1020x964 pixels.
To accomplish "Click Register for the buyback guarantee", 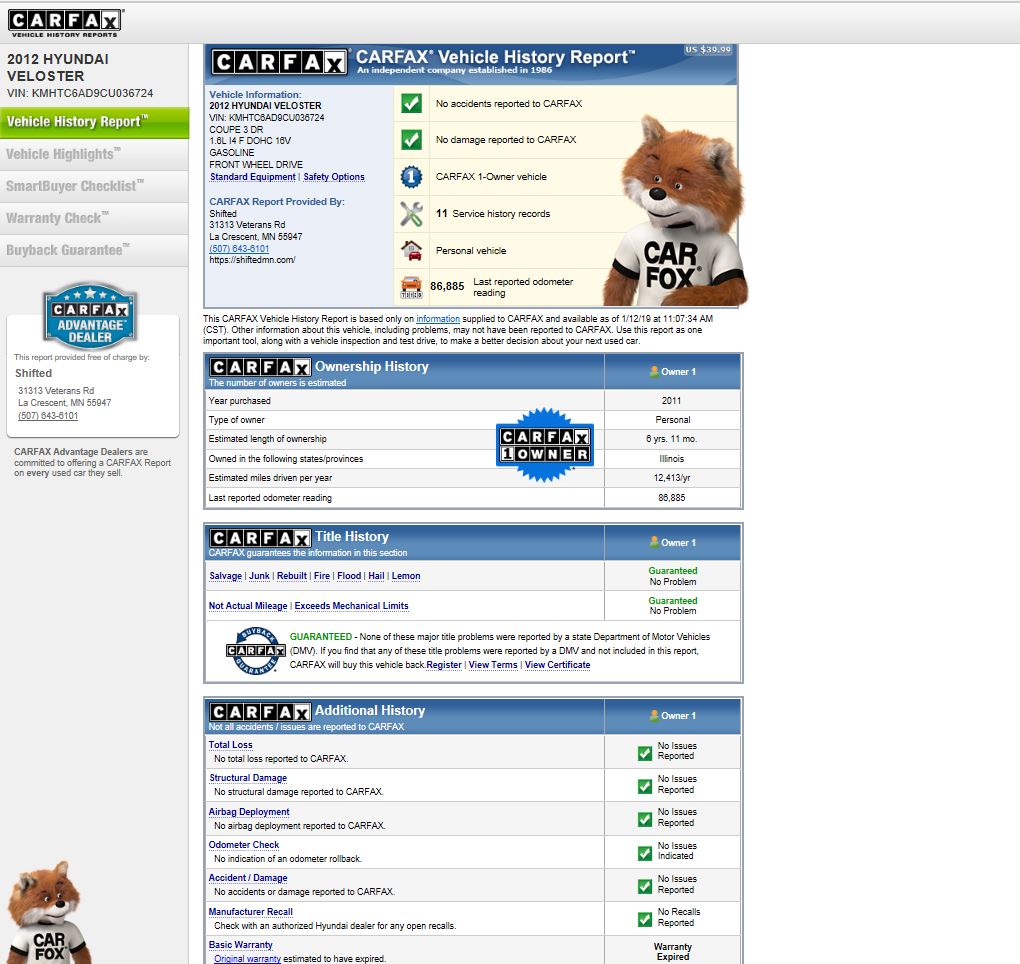I will tap(444, 665).
